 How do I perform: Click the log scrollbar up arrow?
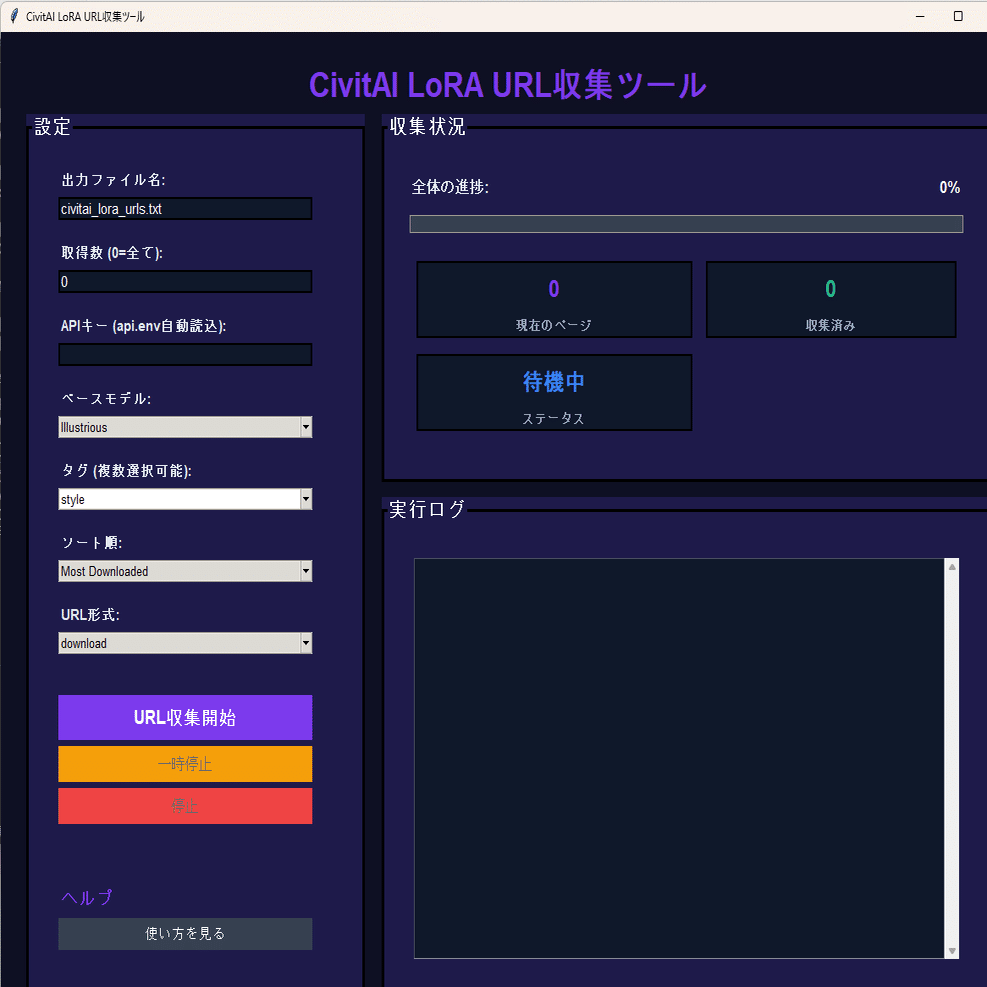point(952,567)
